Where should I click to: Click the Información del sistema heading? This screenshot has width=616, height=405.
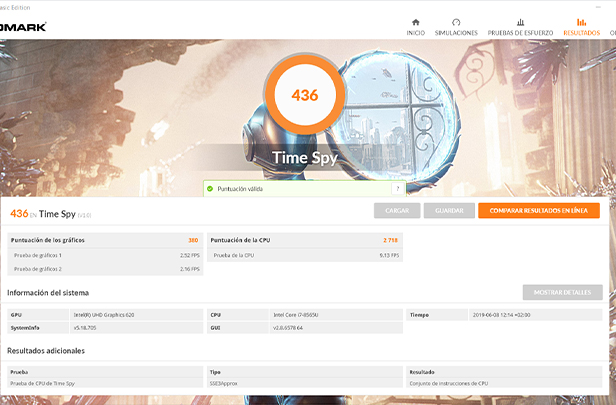click(x=48, y=293)
